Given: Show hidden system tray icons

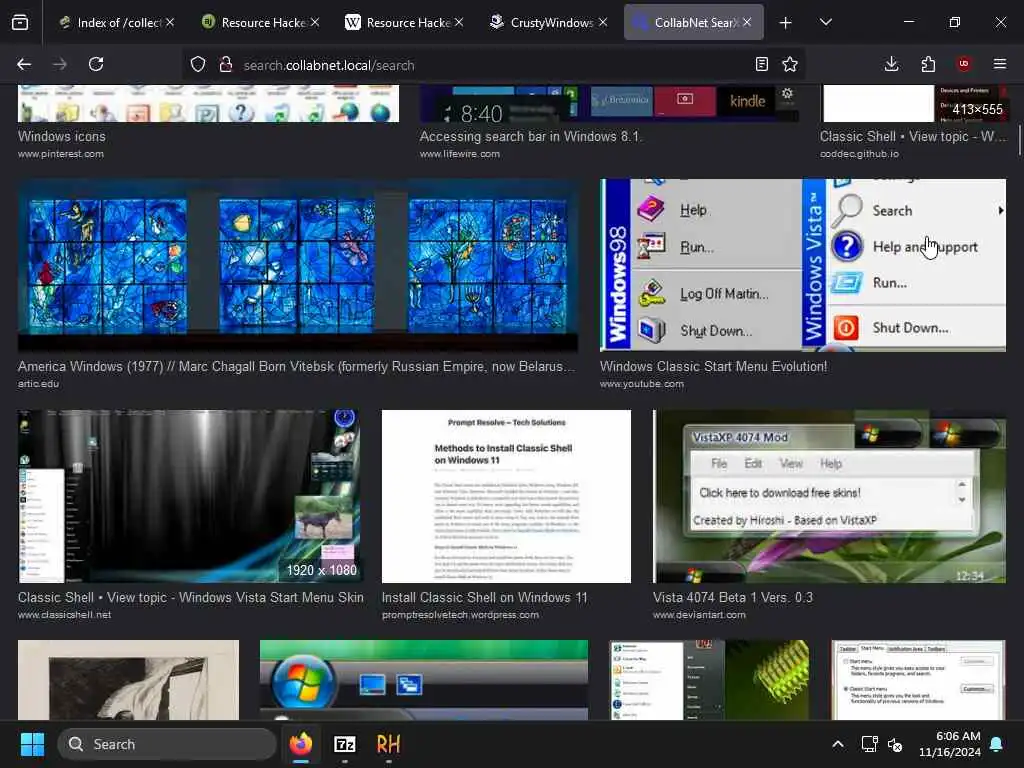Looking at the screenshot, I should (x=838, y=744).
